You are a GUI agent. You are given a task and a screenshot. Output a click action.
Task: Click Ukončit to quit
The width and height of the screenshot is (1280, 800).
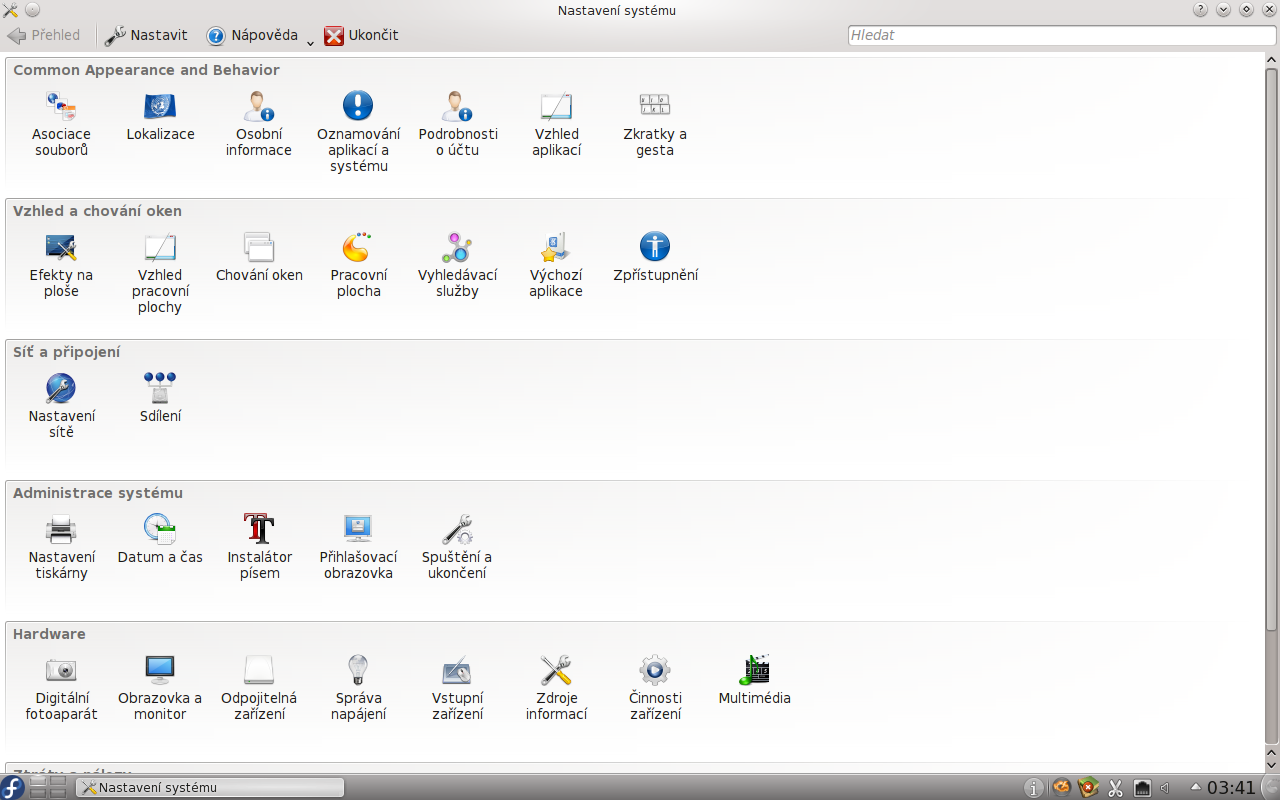361,35
